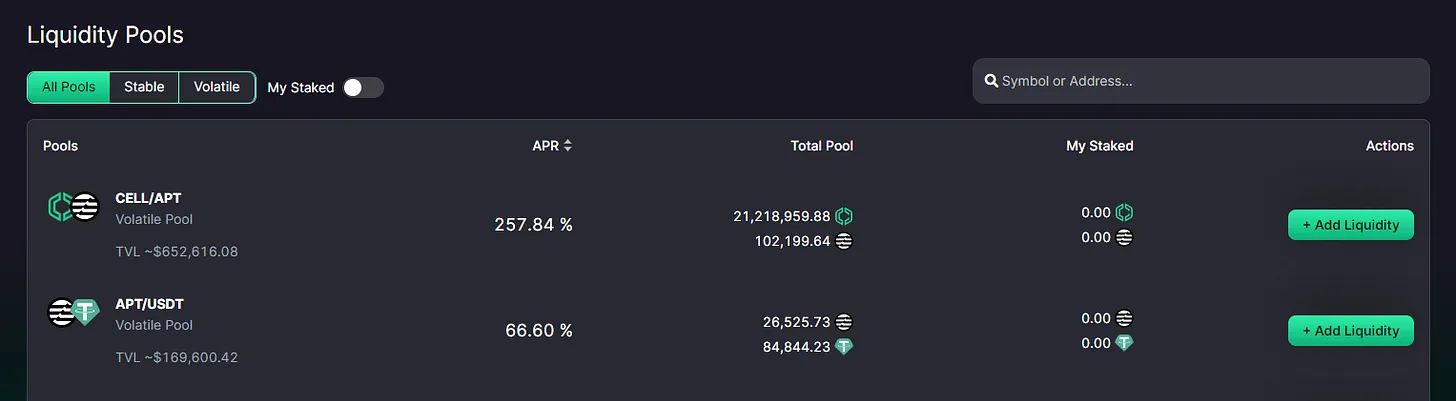Switch to the Stable pools tab
The image size is (1456, 401).
(x=144, y=87)
